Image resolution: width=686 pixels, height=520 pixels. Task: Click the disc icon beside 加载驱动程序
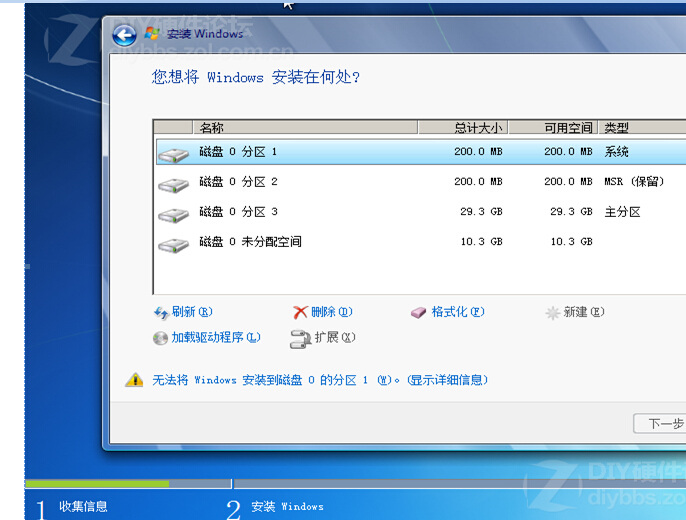tap(161, 338)
